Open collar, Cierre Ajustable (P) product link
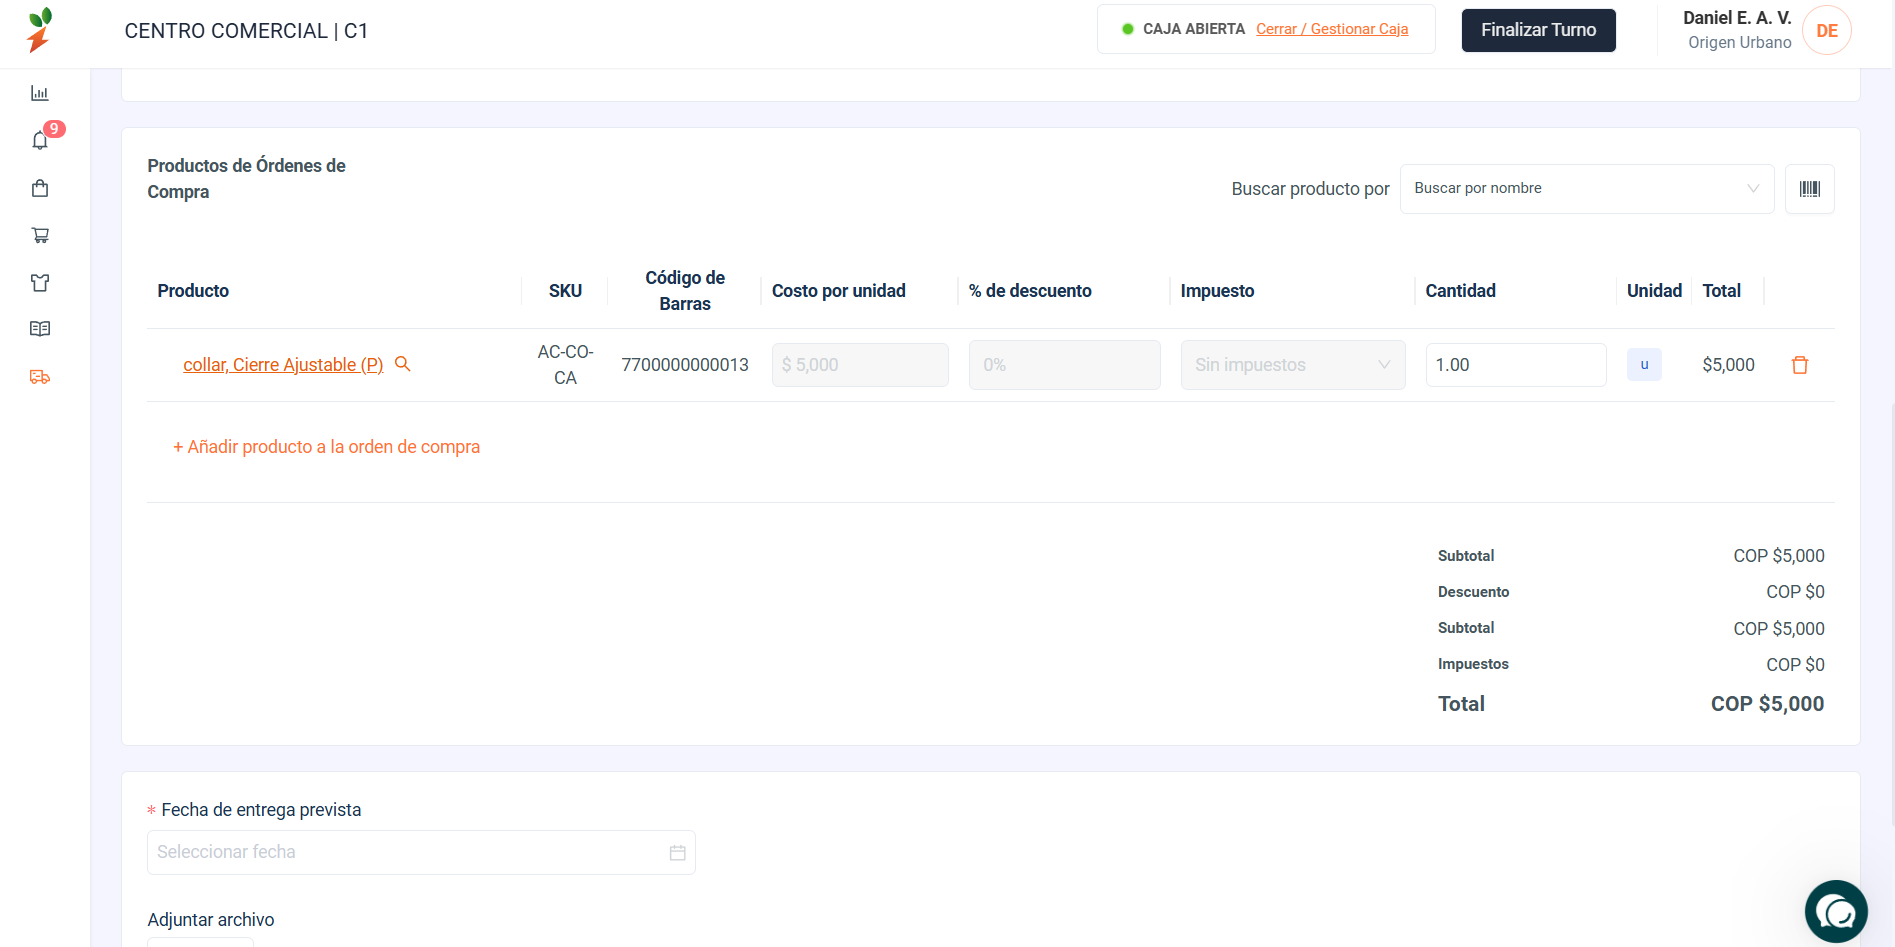Viewport: 1895px width, 947px height. click(283, 365)
